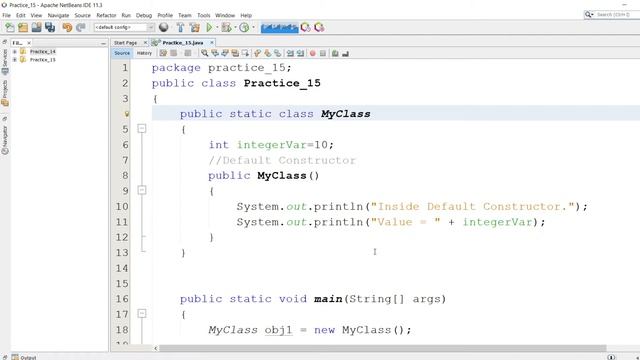The height and width of the screenshot is (360, 640).
Task: Open the File menu
Action: pos(7,15)
